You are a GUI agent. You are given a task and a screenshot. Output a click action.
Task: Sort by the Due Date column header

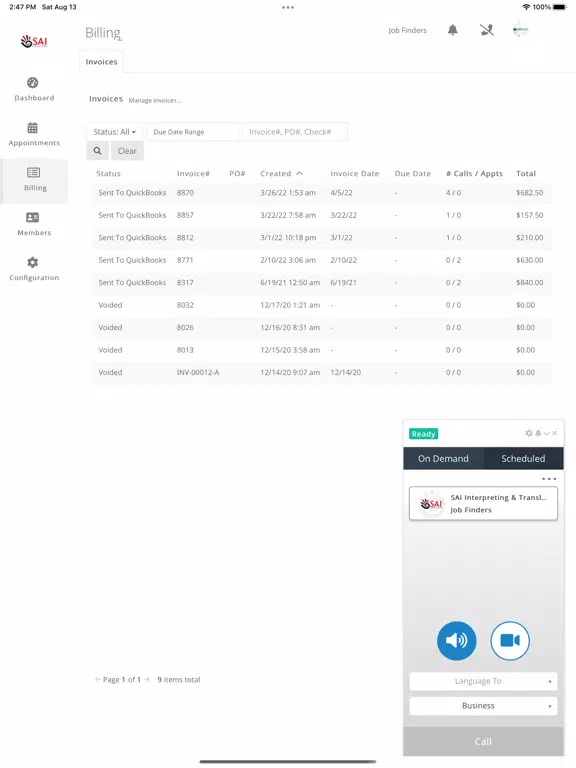[413, 173]
